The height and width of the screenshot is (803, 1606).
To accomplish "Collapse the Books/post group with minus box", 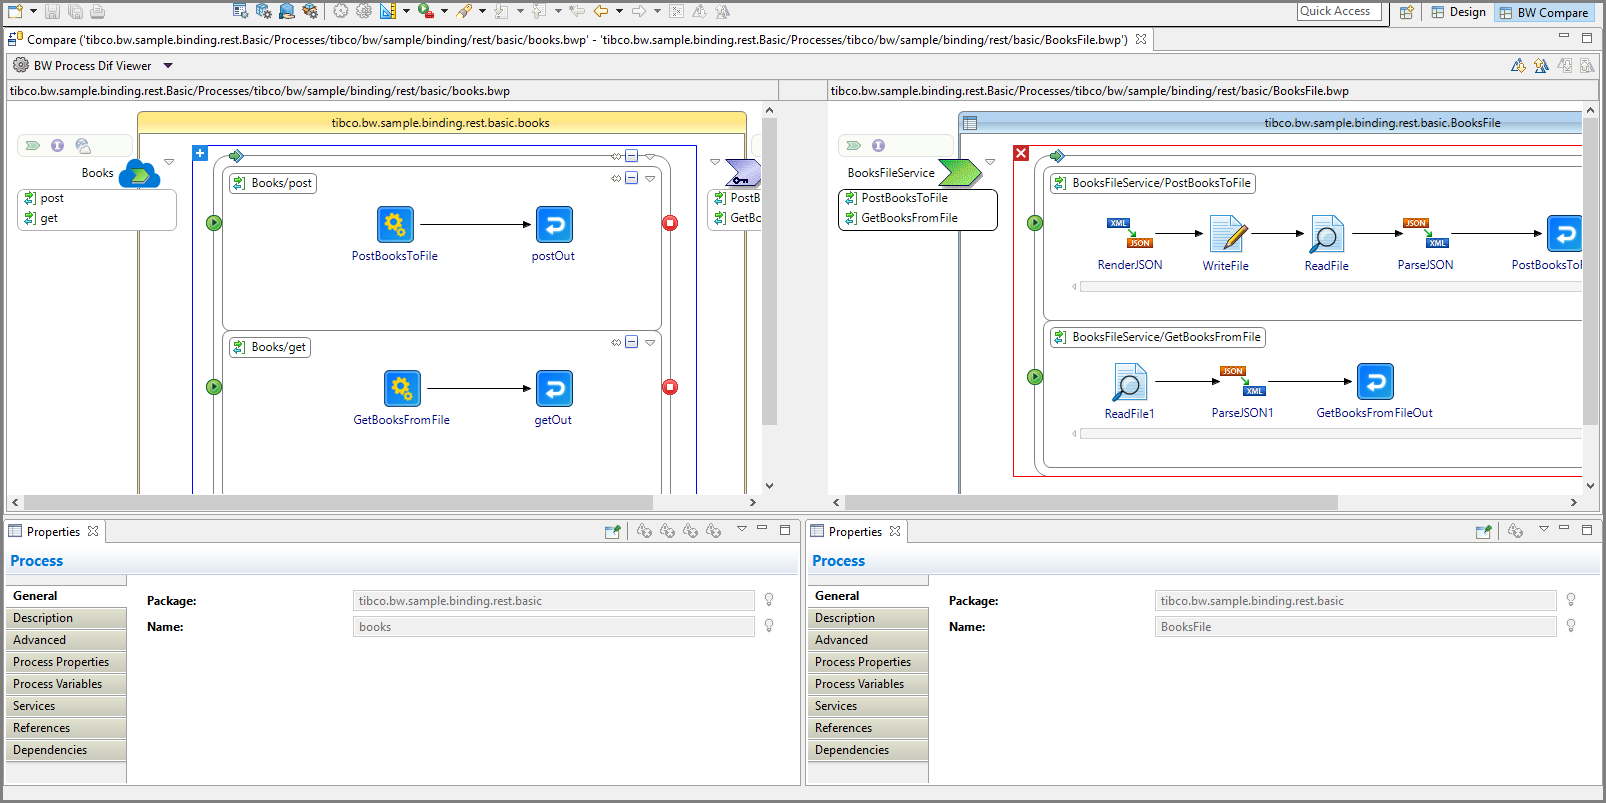I will [x=631, y=179].
